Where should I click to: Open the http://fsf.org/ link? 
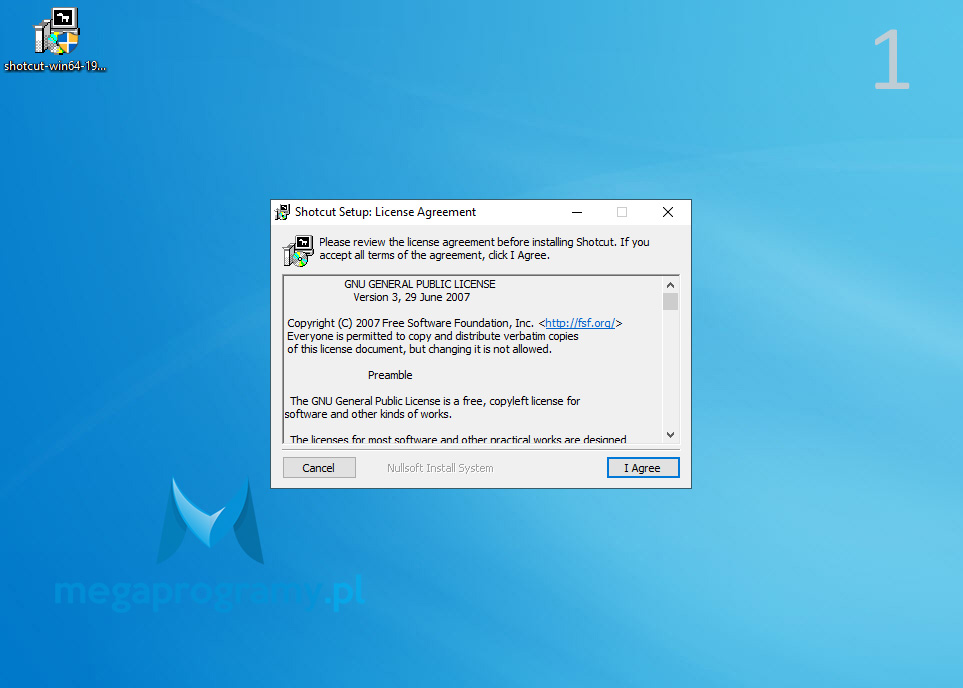(x=580, y=323)
